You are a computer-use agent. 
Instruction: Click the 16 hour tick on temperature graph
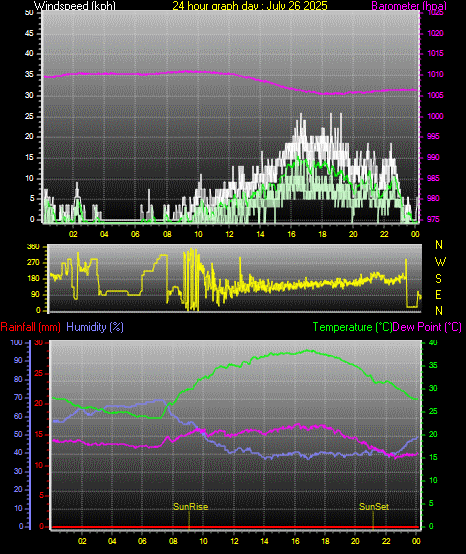pos(295,541)
